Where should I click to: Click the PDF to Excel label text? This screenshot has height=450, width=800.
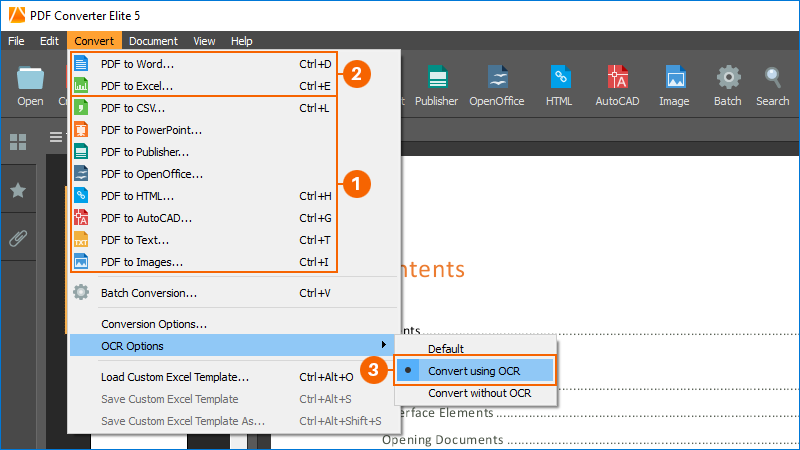click(137, 86)
